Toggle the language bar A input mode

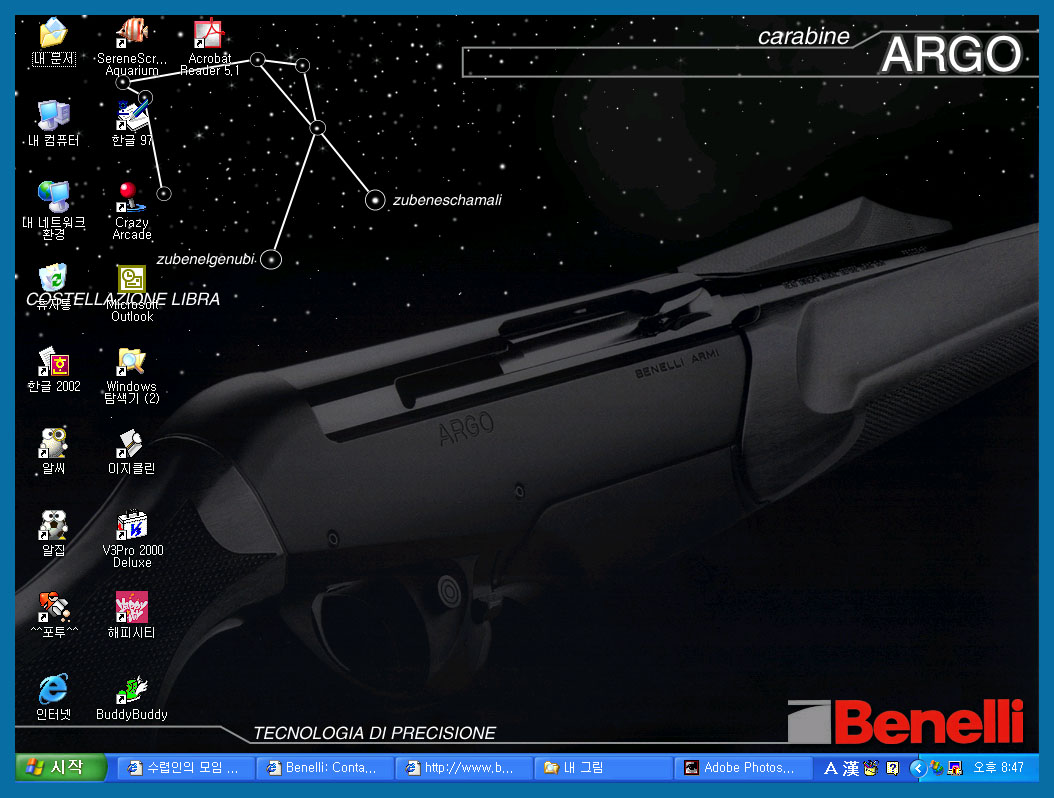click(830, 768)
